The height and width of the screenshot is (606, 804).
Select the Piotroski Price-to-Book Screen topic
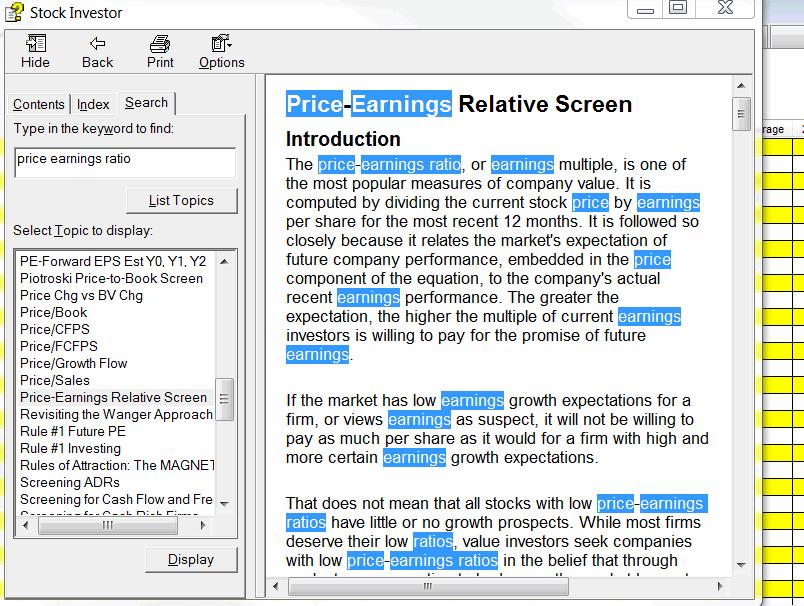click(111, 278)
